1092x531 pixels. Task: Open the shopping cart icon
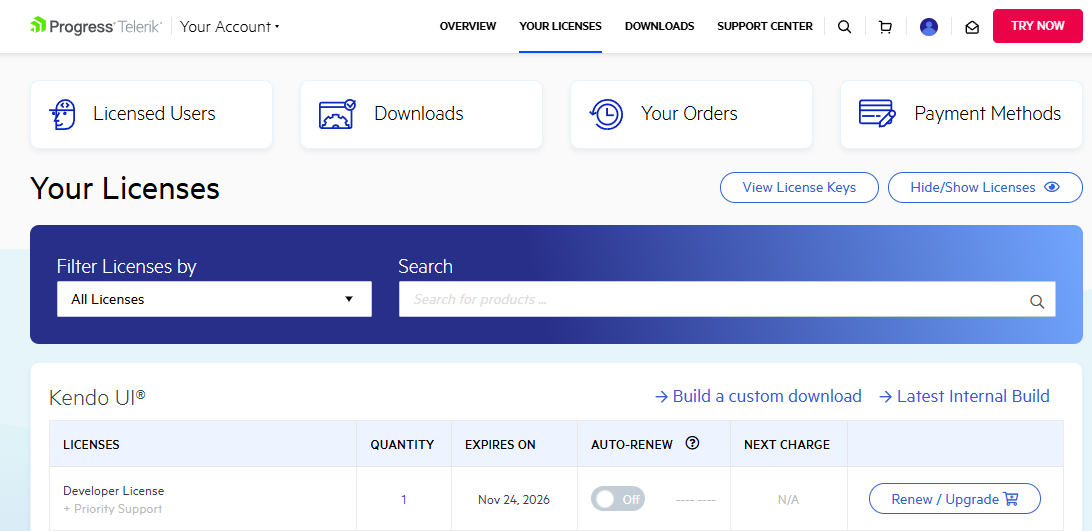pyautogui.click(x=885, y=27)
